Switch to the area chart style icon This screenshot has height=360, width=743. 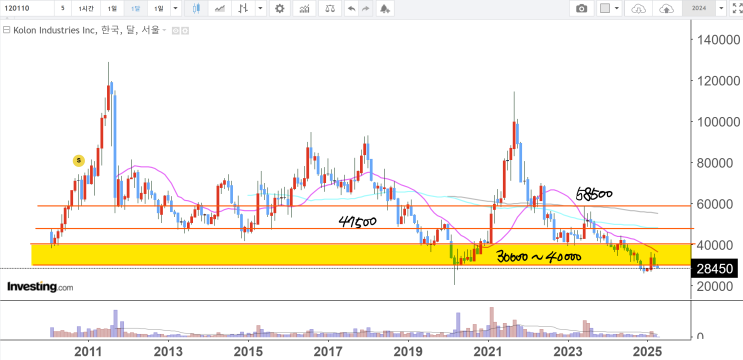click(219, 9)
